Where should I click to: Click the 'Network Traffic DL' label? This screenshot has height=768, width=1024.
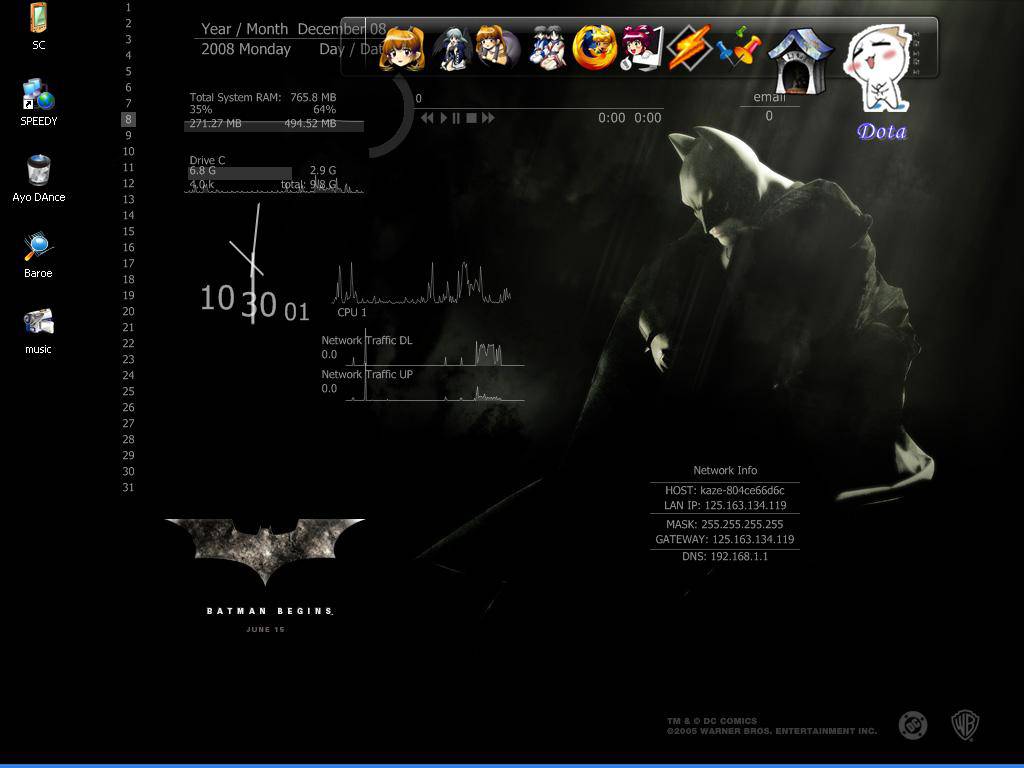pyautogui.click(x=366, y=340)
